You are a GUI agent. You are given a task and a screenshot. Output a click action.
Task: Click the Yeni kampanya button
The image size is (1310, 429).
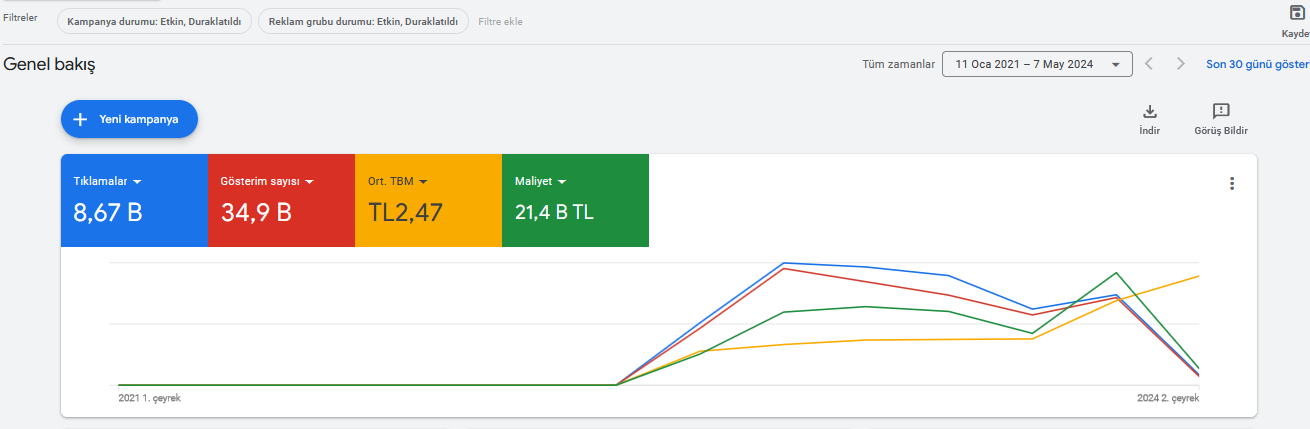[x=129, y=119]
